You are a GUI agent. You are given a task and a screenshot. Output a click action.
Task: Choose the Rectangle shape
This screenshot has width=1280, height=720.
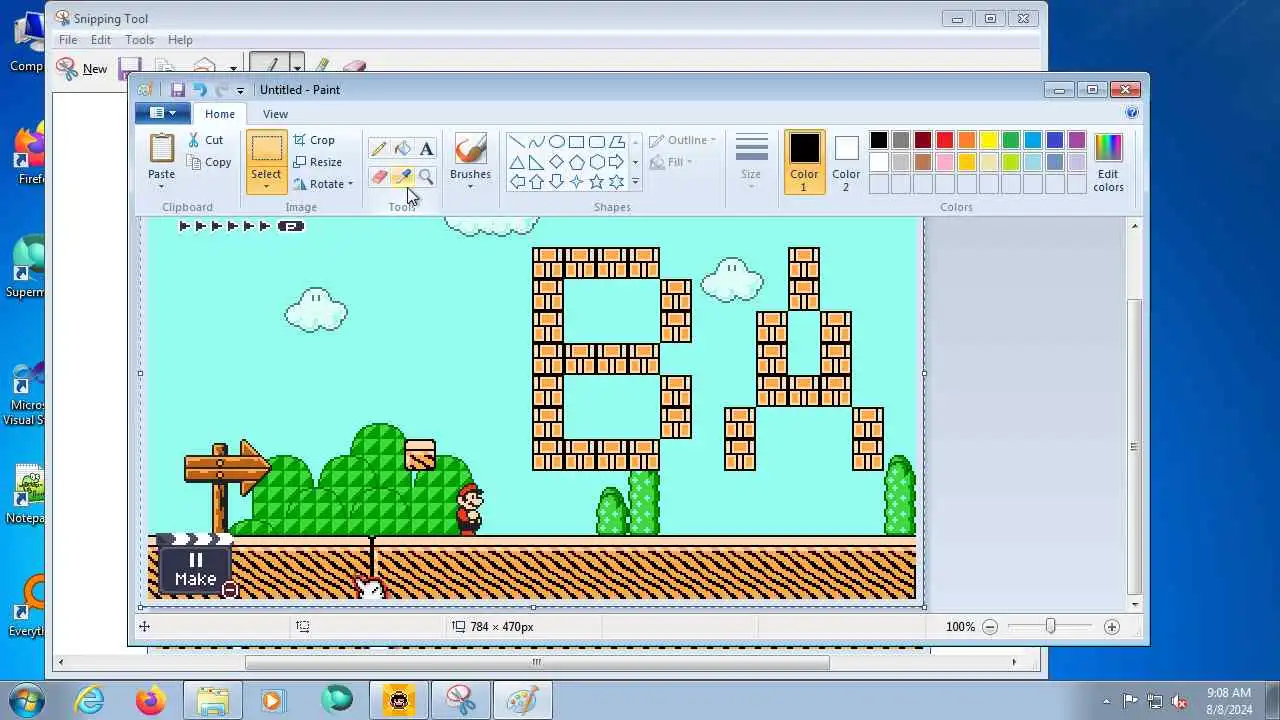coord(577,142)
